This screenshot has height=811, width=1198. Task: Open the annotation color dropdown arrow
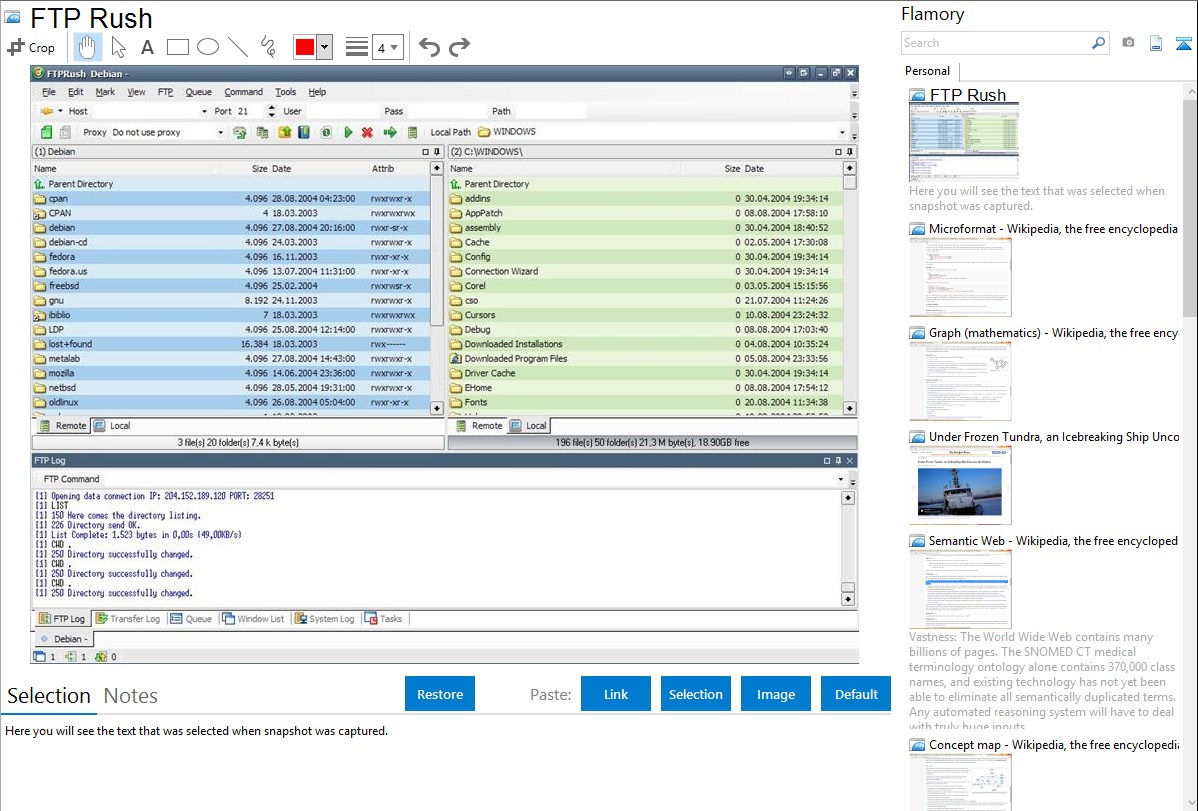[325, 47]
